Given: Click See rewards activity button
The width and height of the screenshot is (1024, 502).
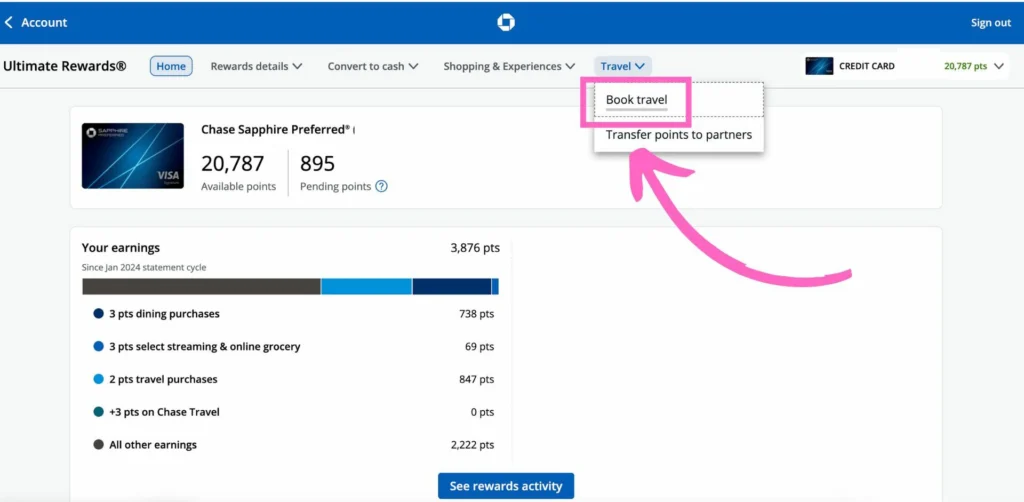Looking at the screenshot, I should [505, 486].
